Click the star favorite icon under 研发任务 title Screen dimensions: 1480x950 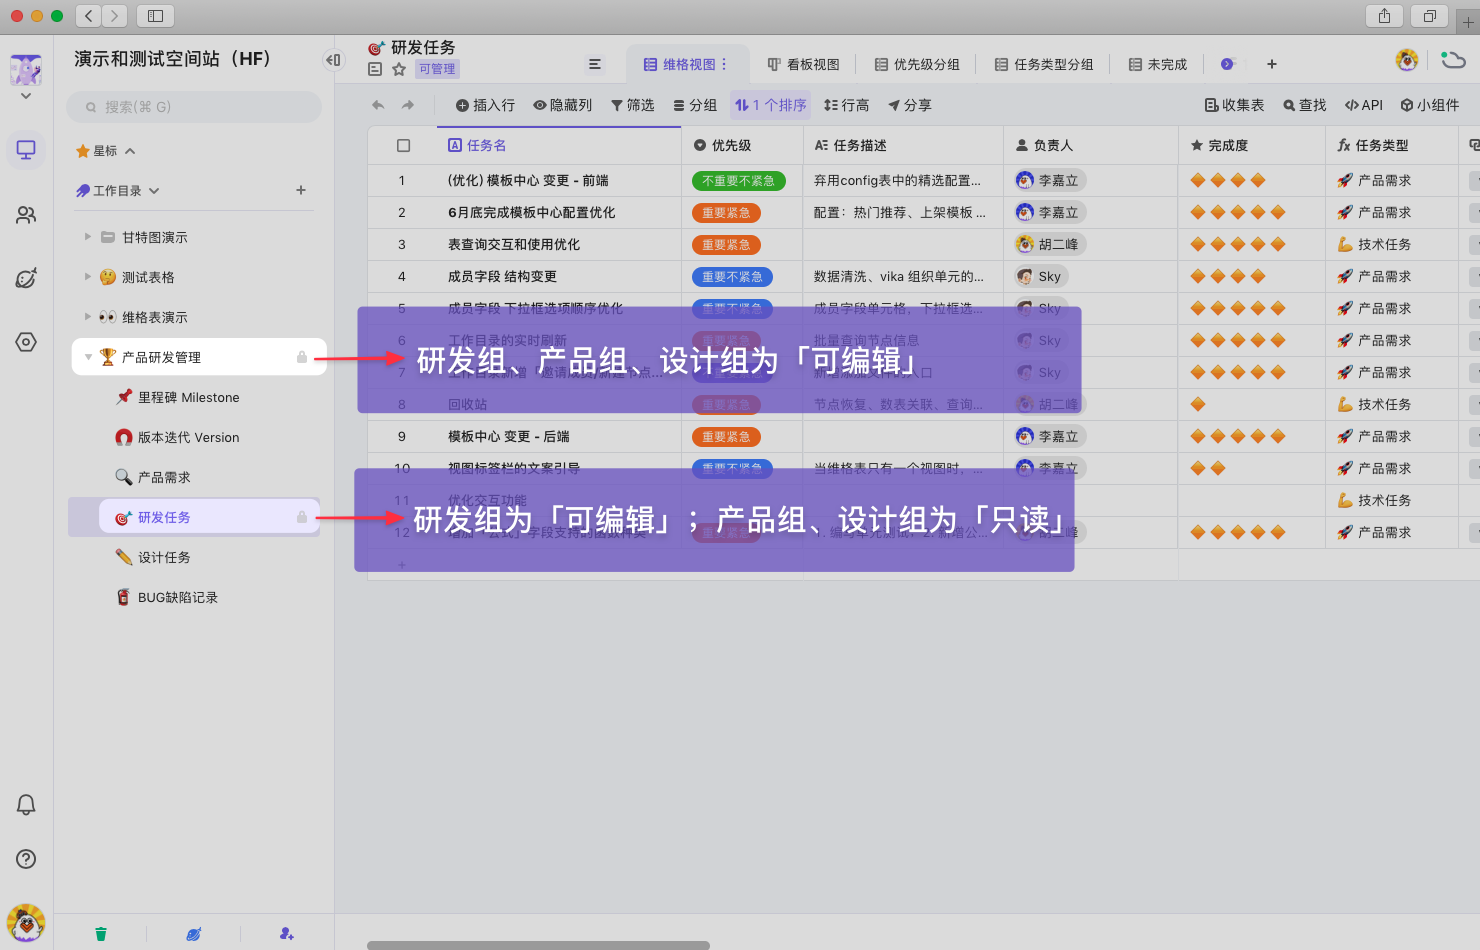[399, 69]
